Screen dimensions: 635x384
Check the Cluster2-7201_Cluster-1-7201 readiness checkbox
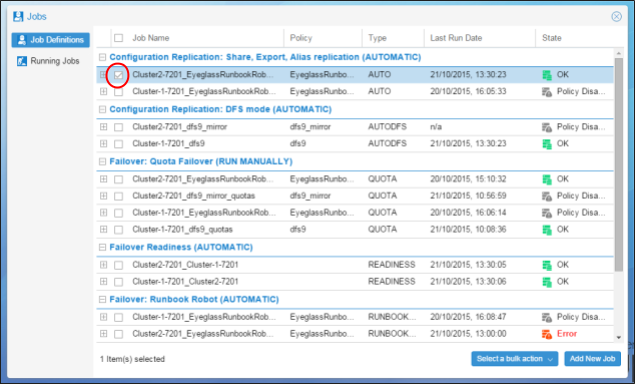(118, 265)
